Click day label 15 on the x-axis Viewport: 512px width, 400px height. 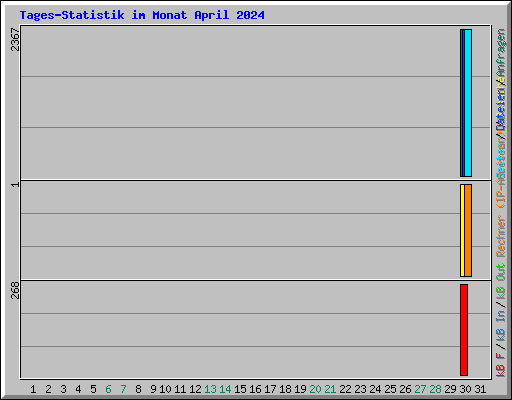[240, 389]
